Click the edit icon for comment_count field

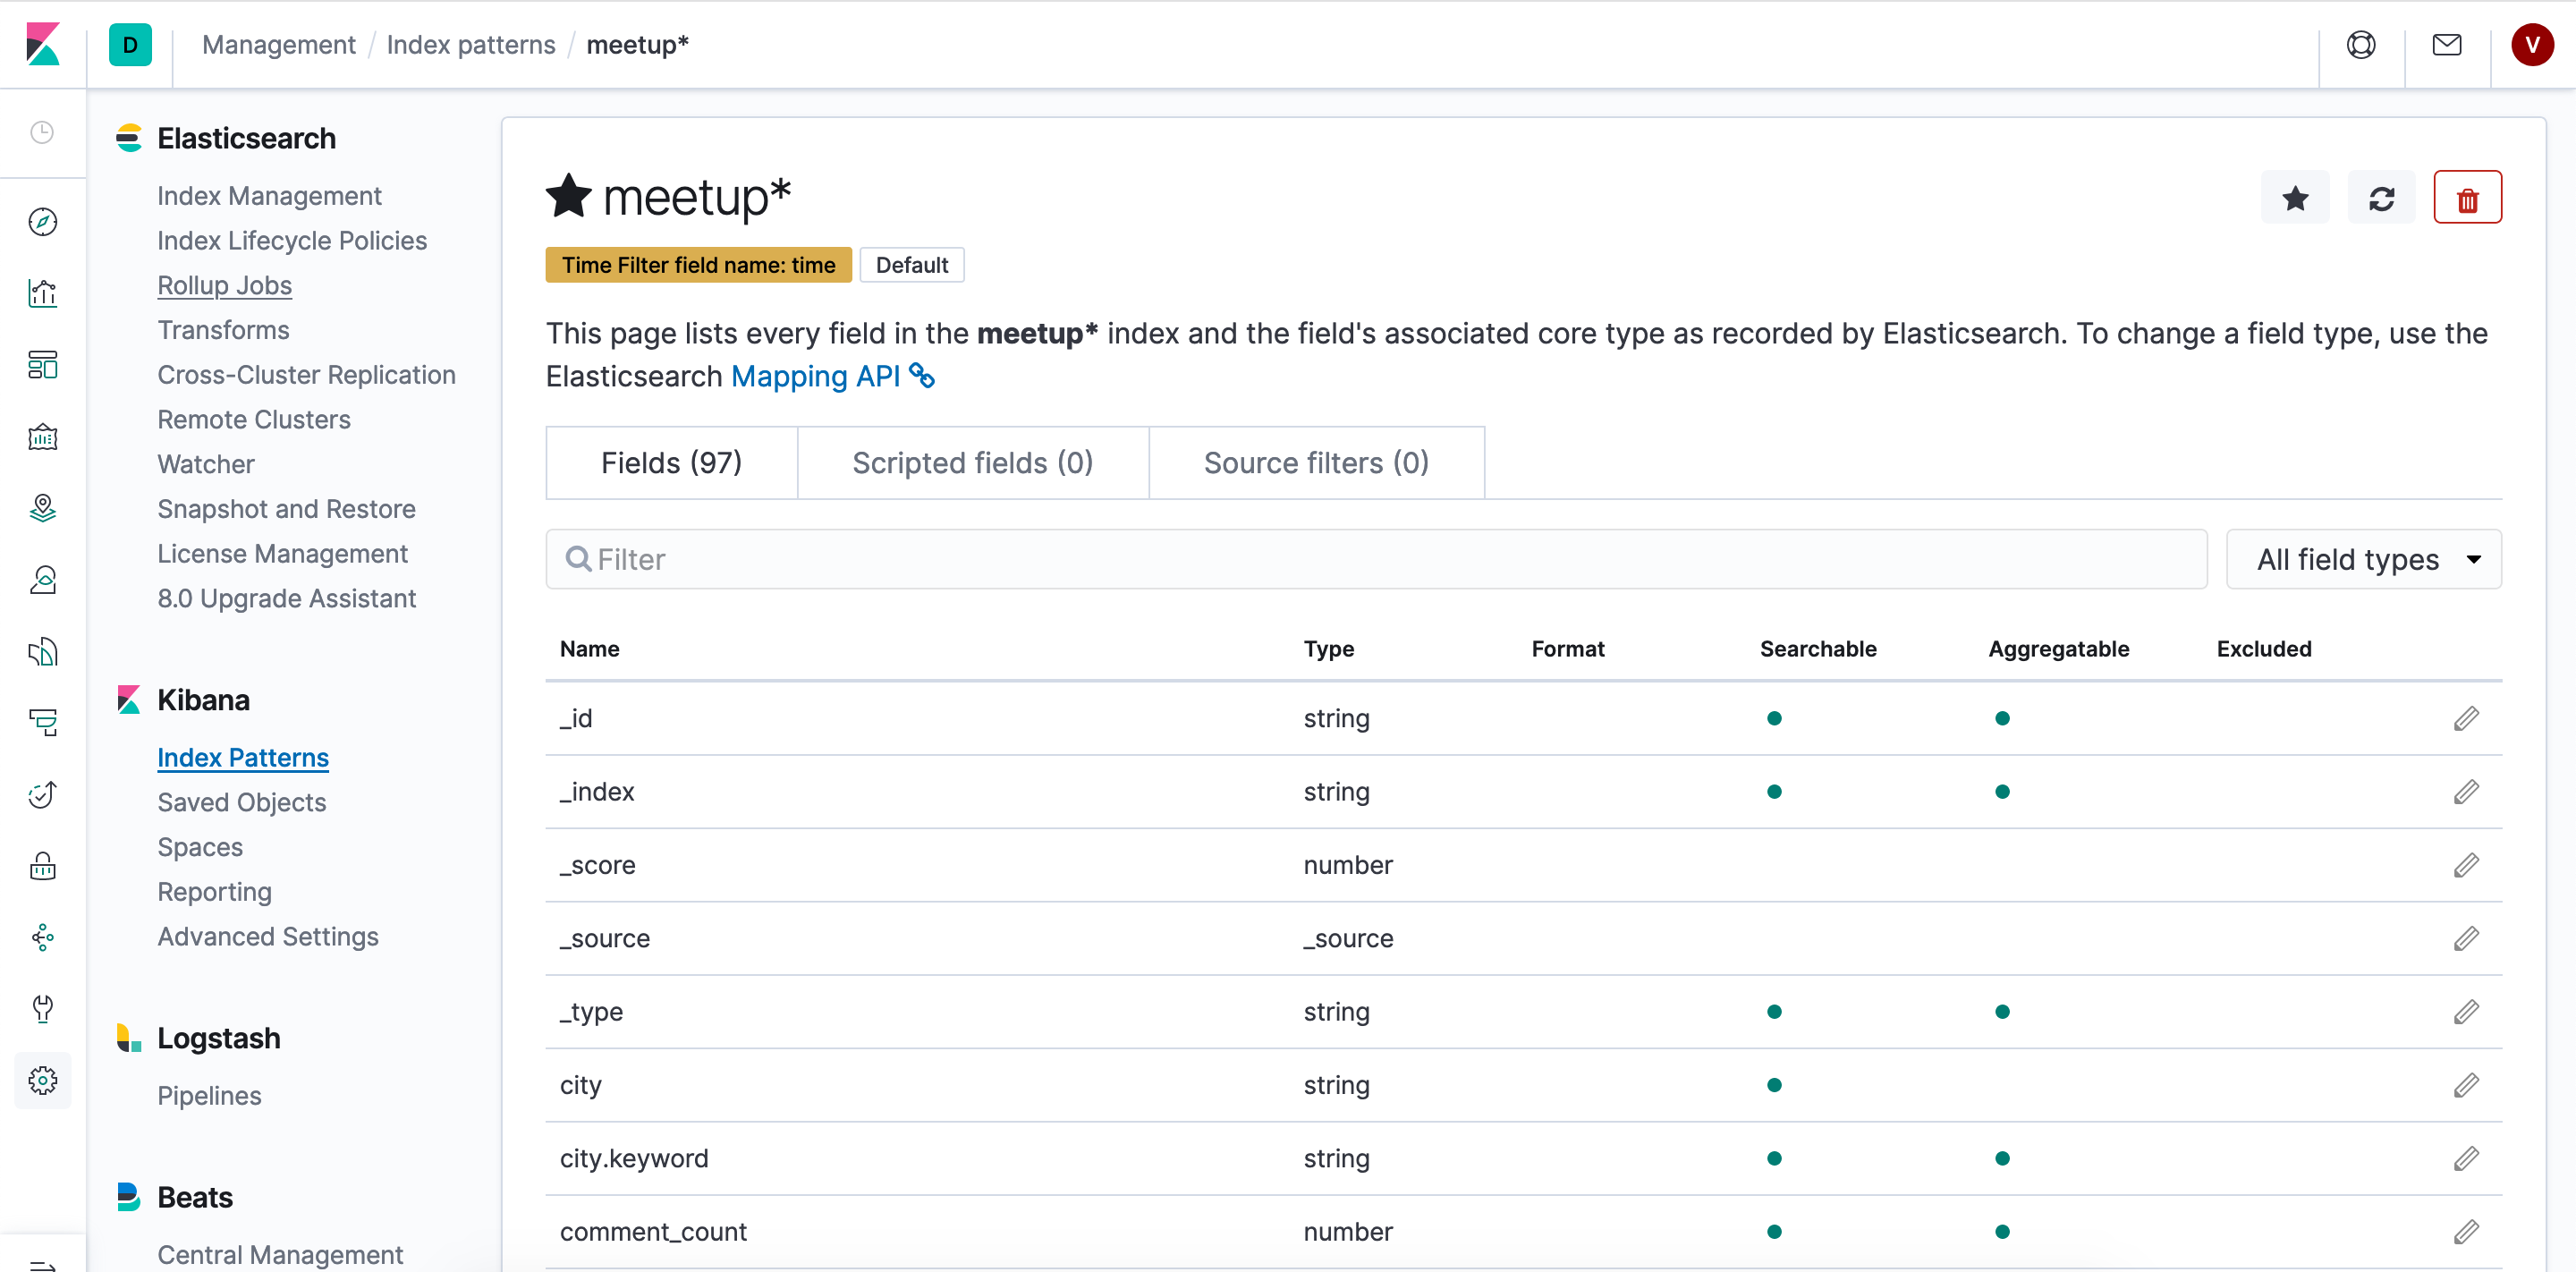coord(2466,1231)
